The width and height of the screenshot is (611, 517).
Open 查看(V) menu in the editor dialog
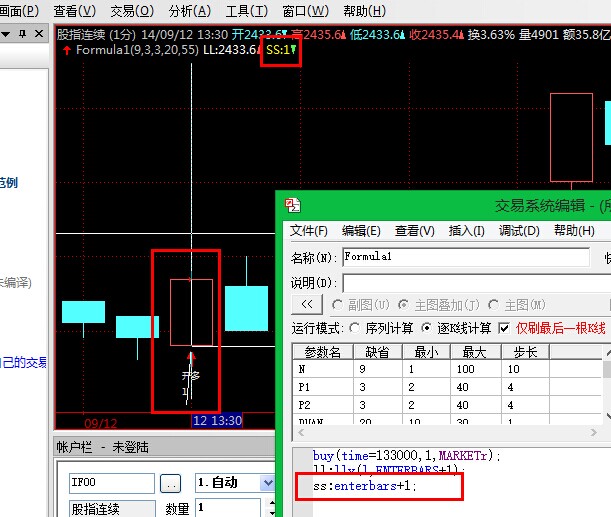click(x=415, y=231)
